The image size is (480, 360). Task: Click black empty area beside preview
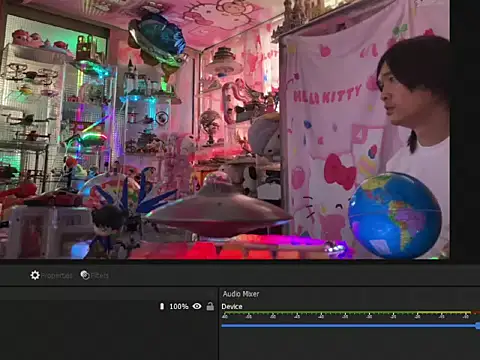tap(465, 130)
